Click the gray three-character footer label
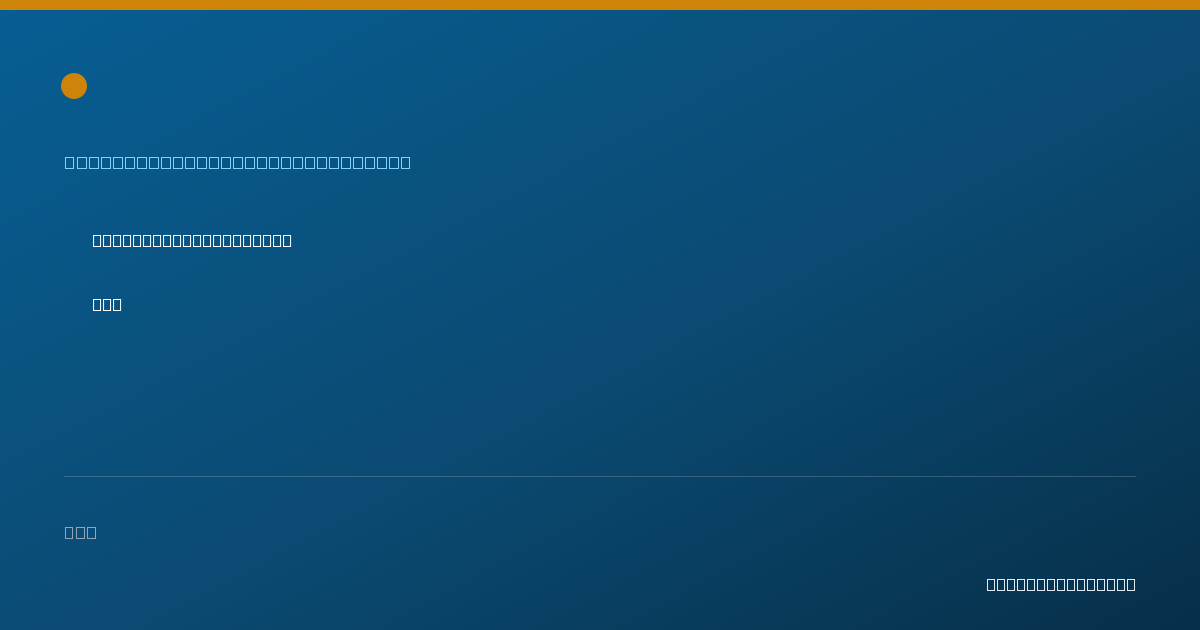This screenshot has height=630, width=1200. coord(81,532)
